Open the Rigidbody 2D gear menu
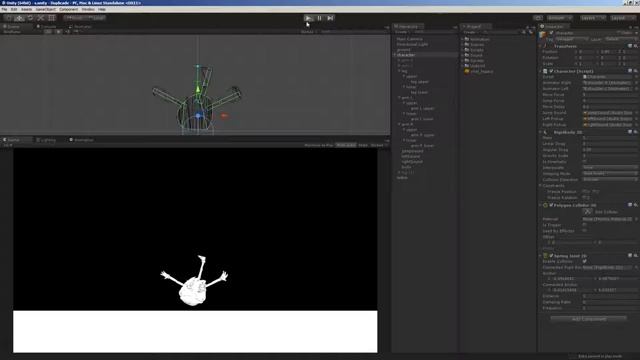 click(x=636, y=132)
